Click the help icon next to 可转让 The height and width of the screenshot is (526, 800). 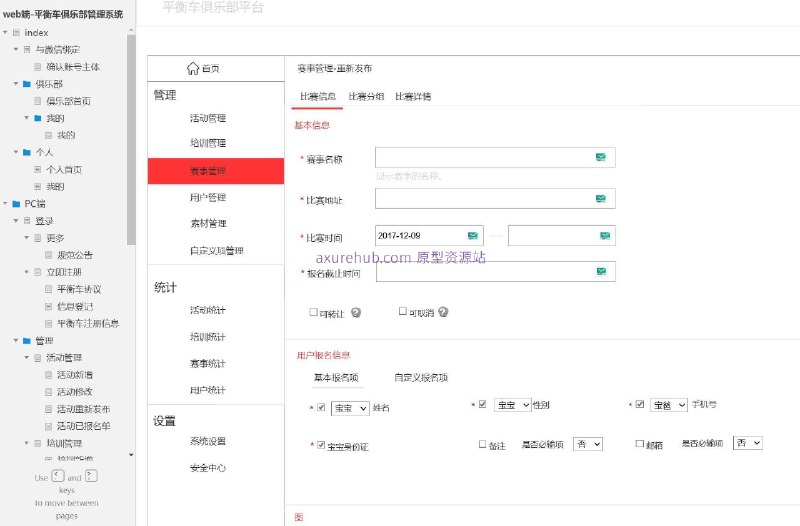tap(356, 313)
